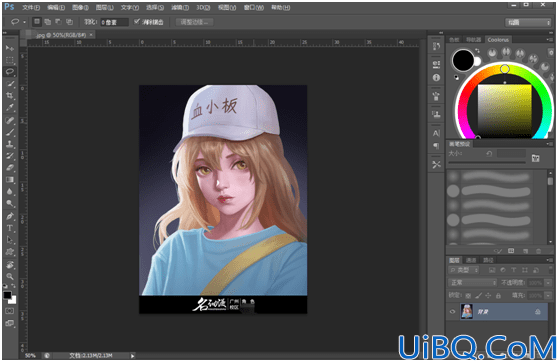Toggle lock all for layer
The image size is (558, 362).
498,295
